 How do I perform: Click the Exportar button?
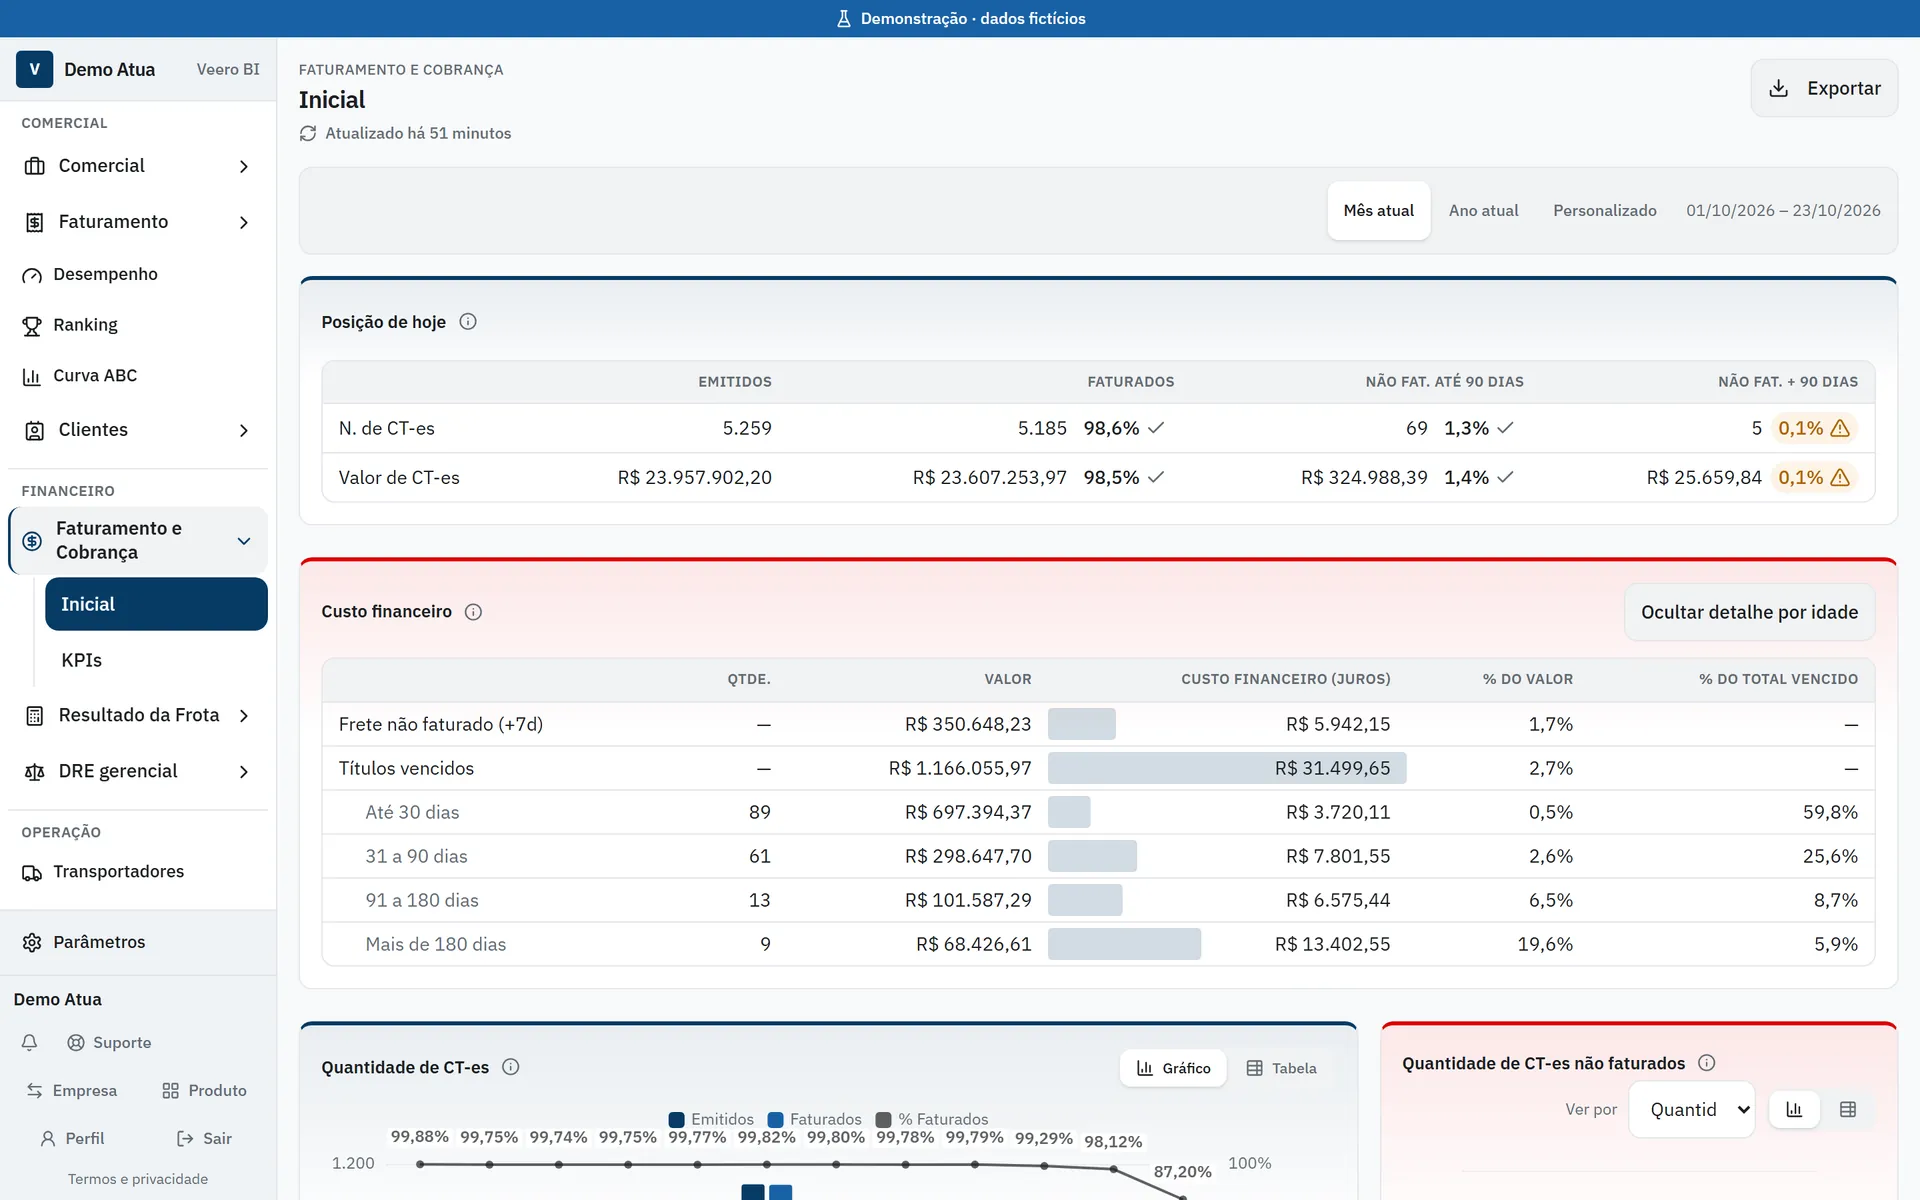[x=1824, y=88]
